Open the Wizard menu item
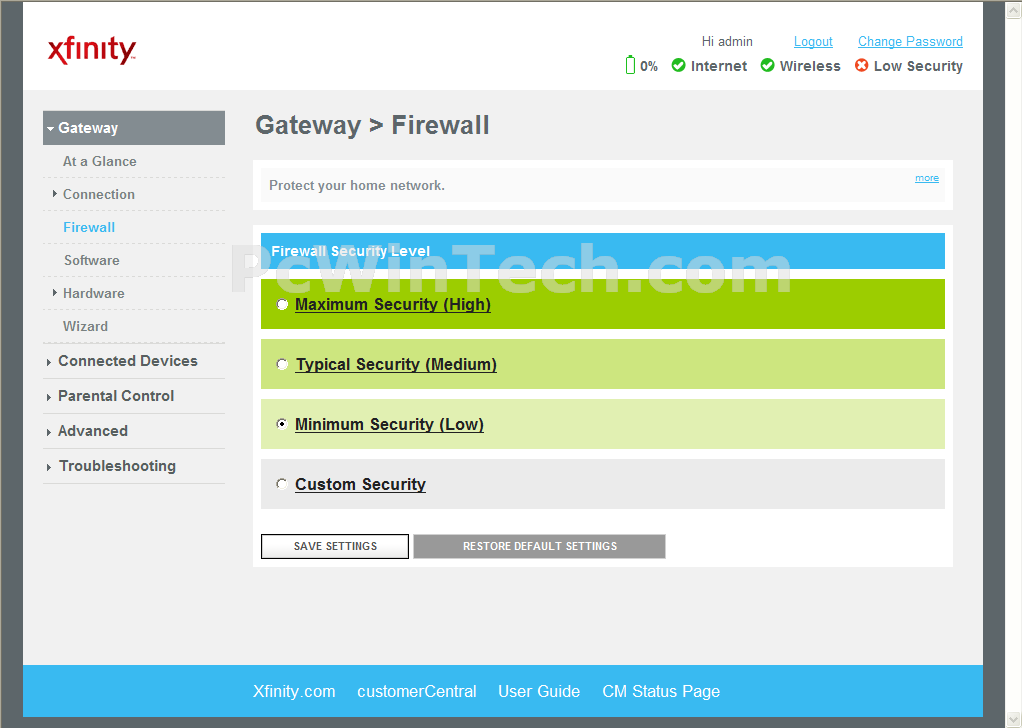Viewport: 1022px width, 728px height. click(x=85, y=326)
